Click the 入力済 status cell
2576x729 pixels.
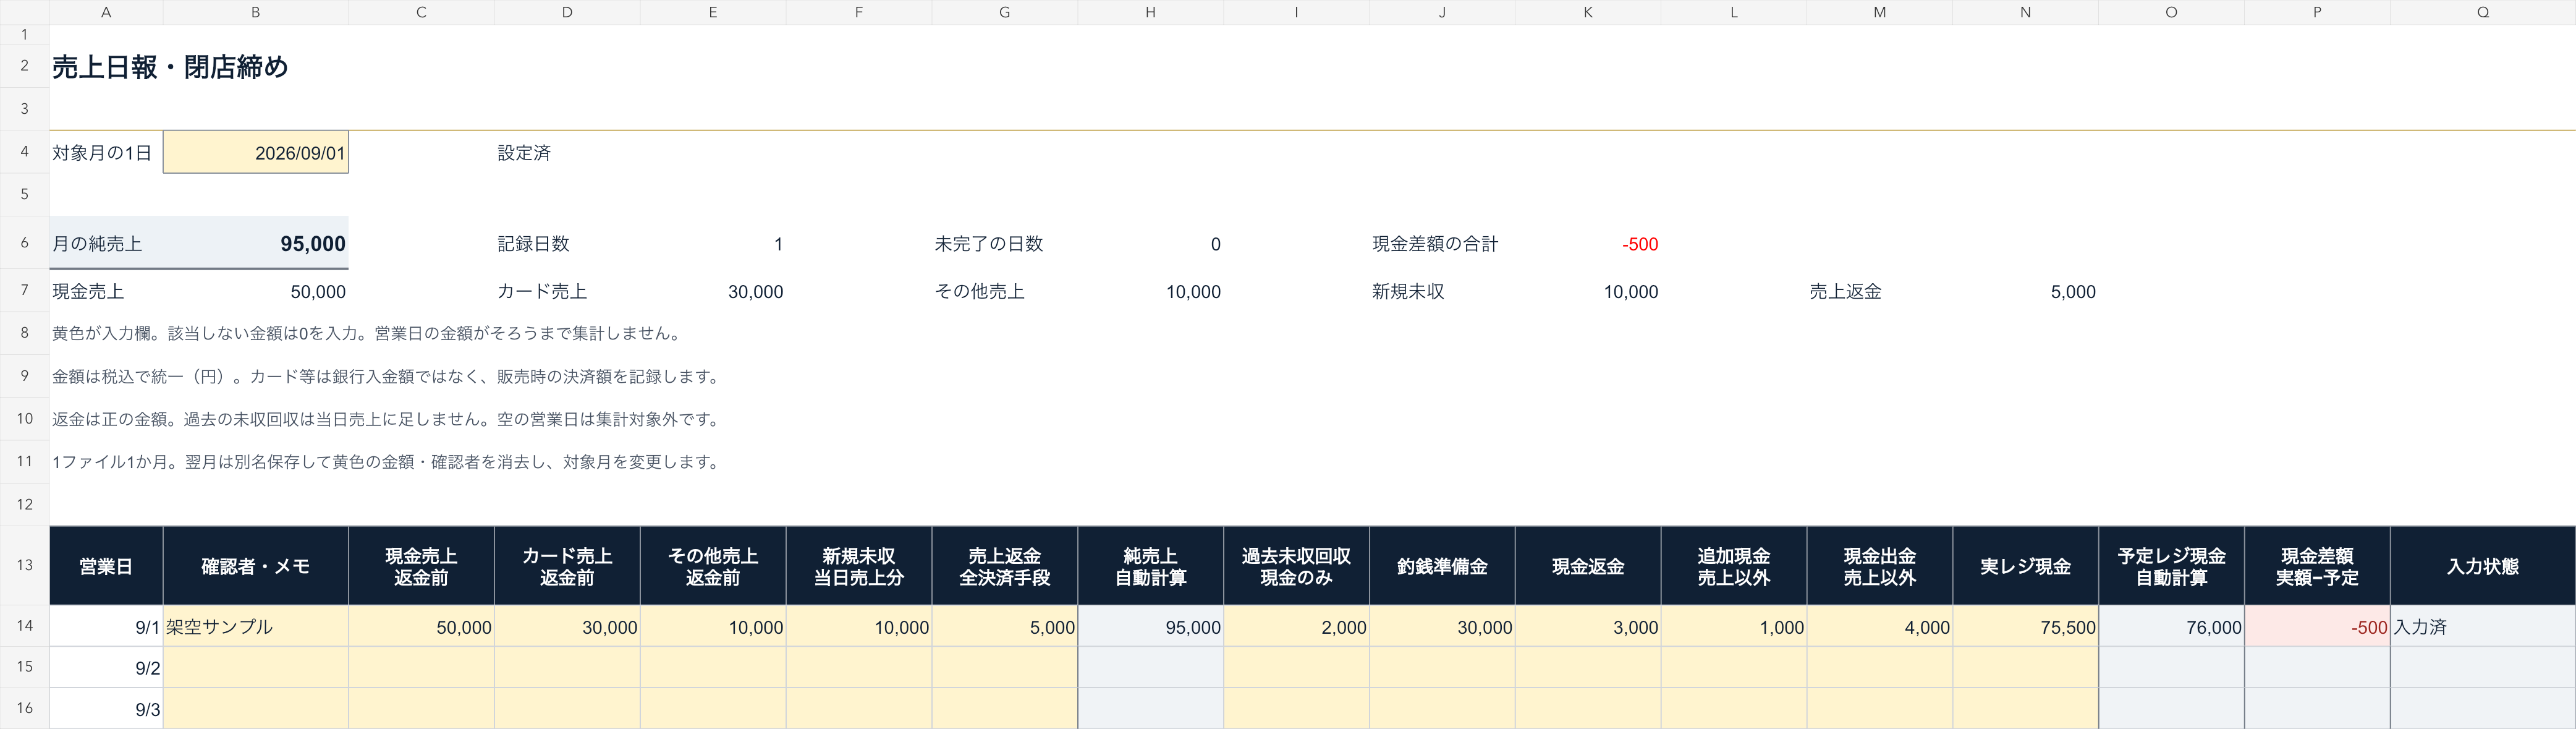click(2482, 627)
